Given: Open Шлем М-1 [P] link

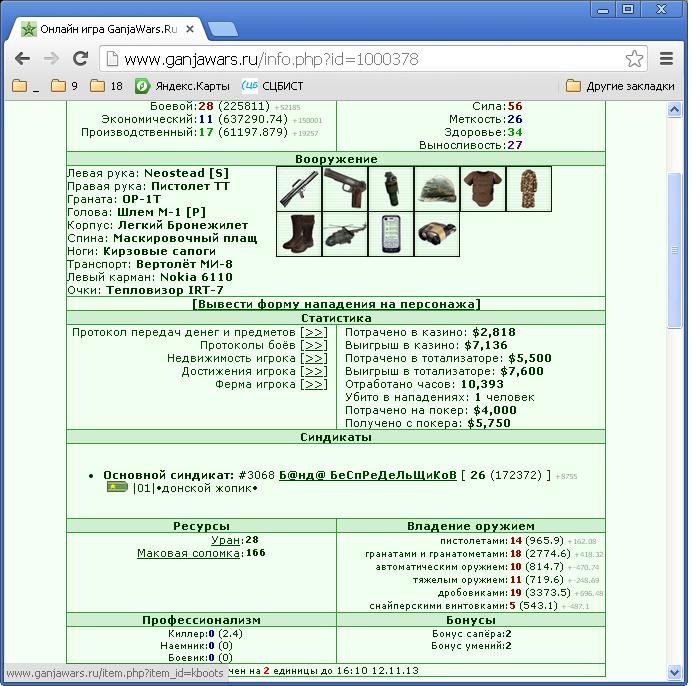Looking at the screenshot, I should point(162,212).
